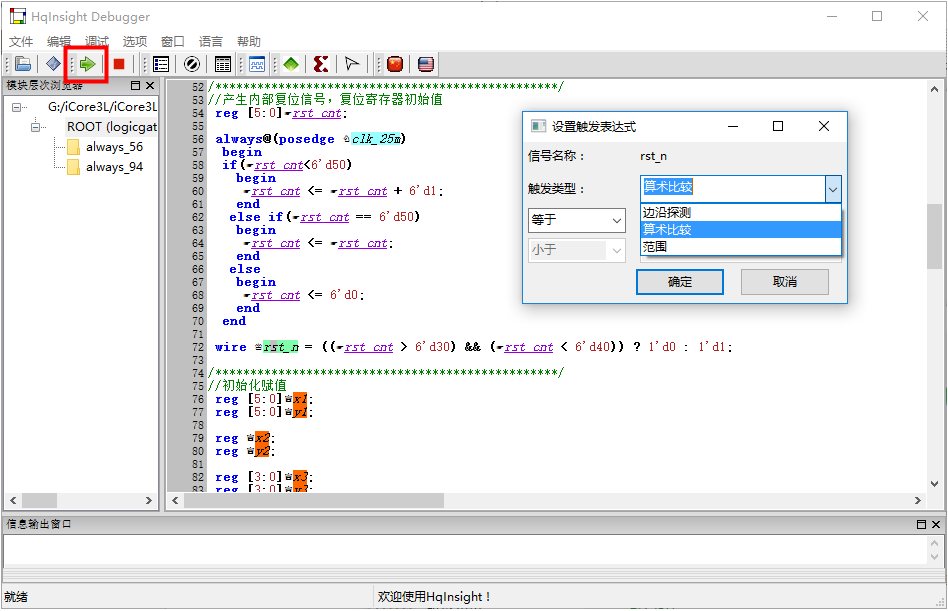948x611 pixels.
Task: Select always_56 in the hierarchy tree
Action: pyautogui.click(x=114, y=147)
